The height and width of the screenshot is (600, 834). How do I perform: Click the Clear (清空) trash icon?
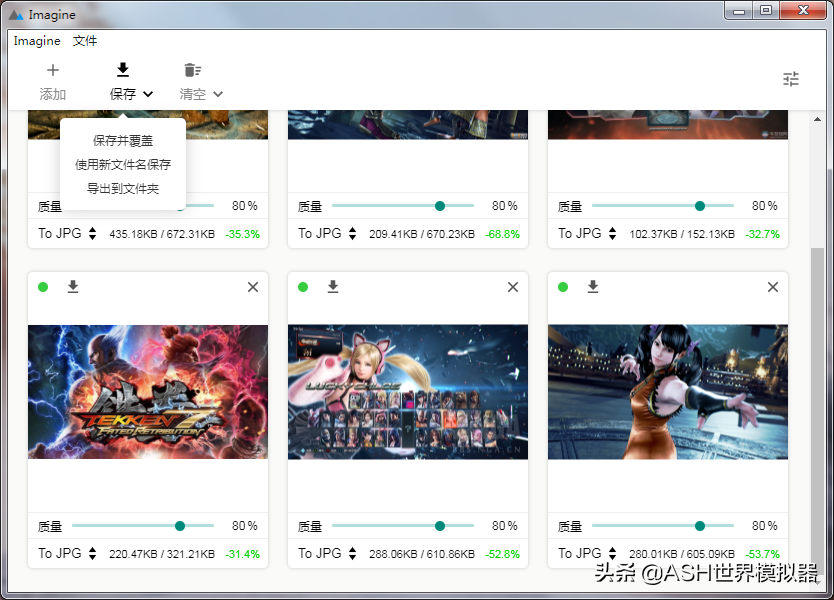(193, 70)
